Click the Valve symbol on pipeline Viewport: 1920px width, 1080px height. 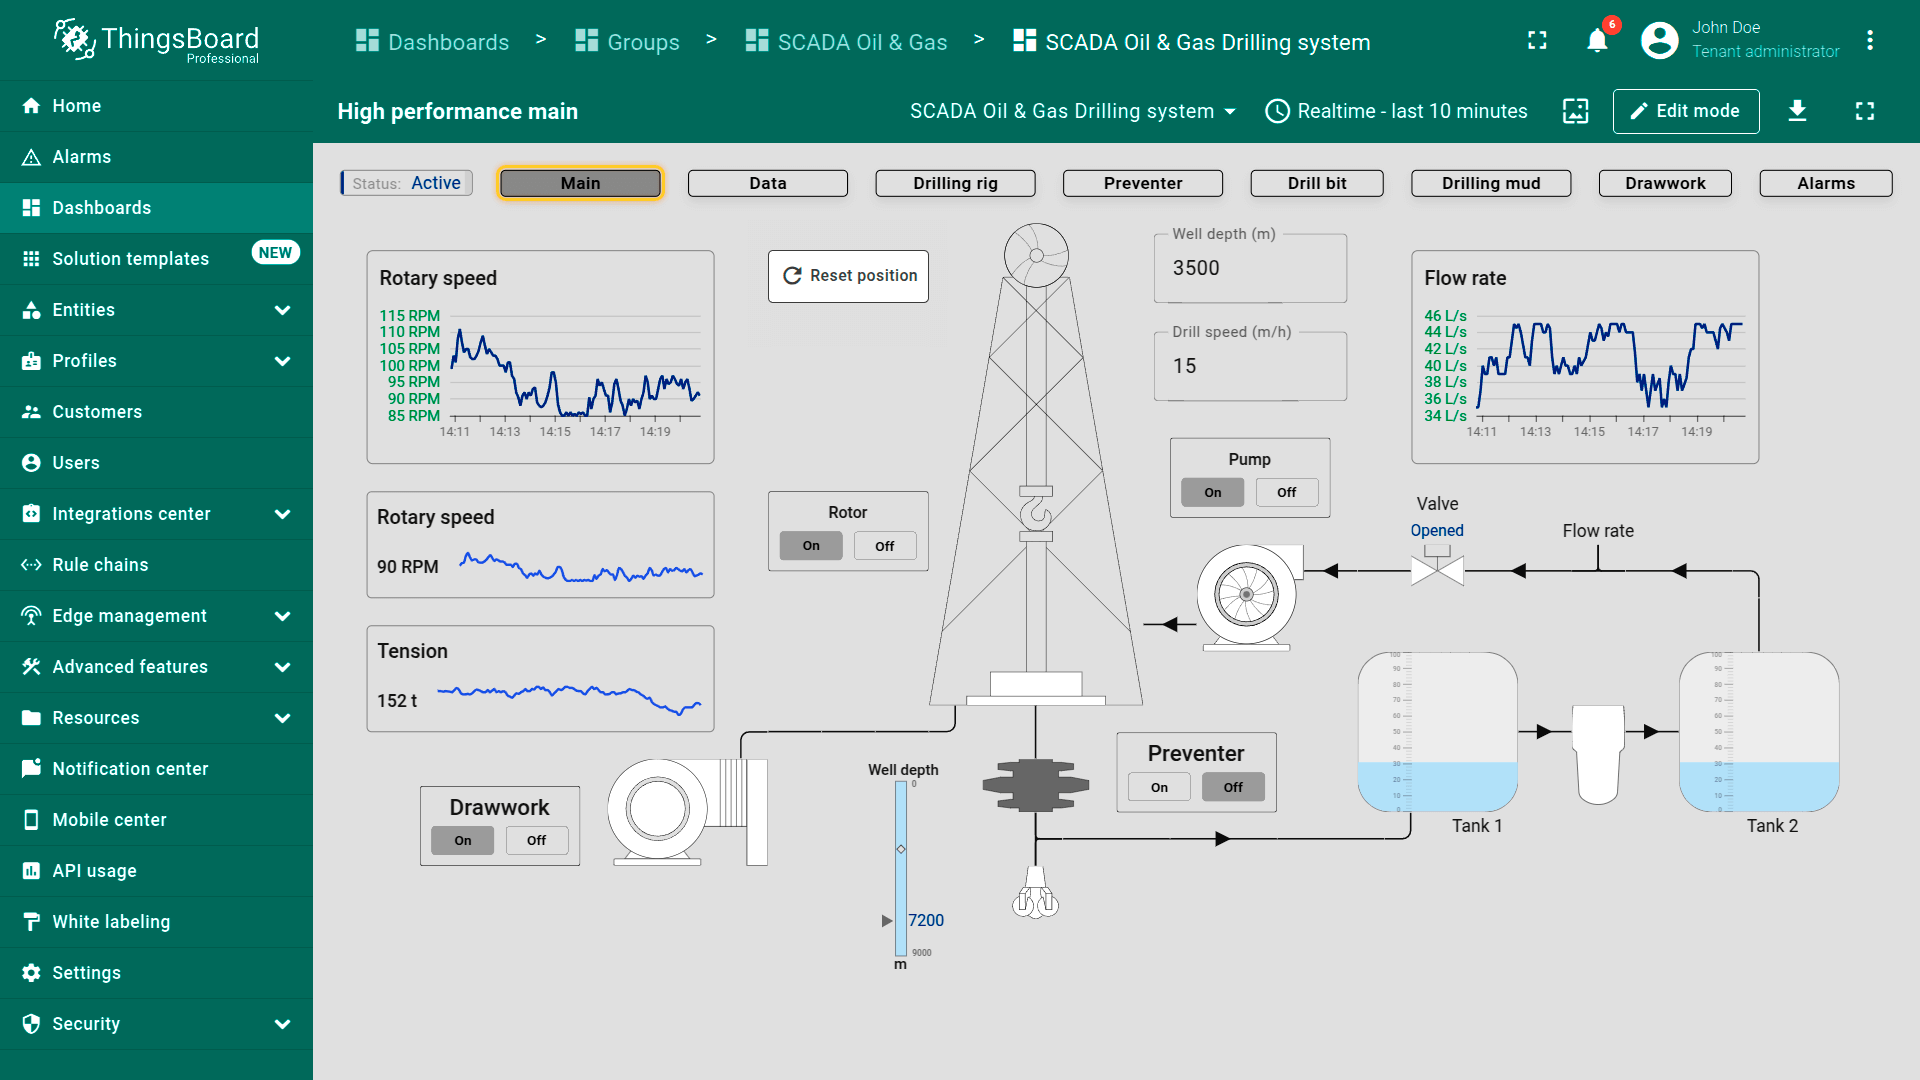coord(1437,570)
